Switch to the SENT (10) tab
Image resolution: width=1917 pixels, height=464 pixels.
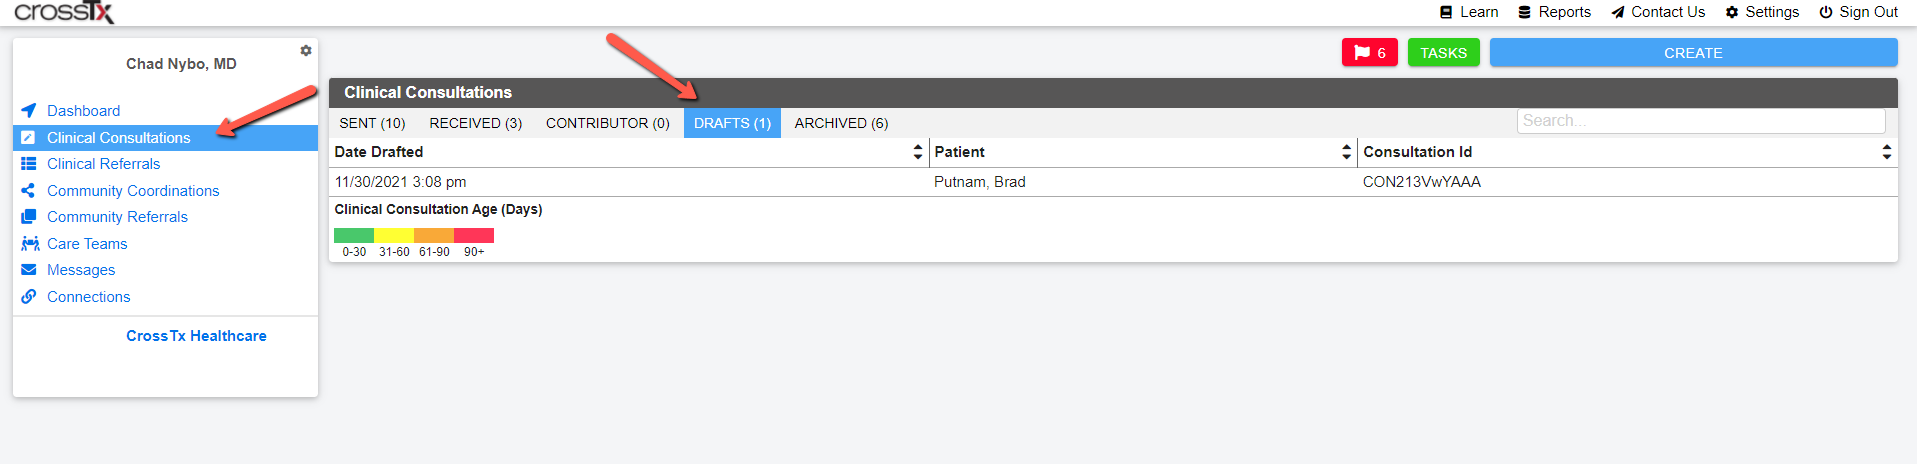(372, 123)
